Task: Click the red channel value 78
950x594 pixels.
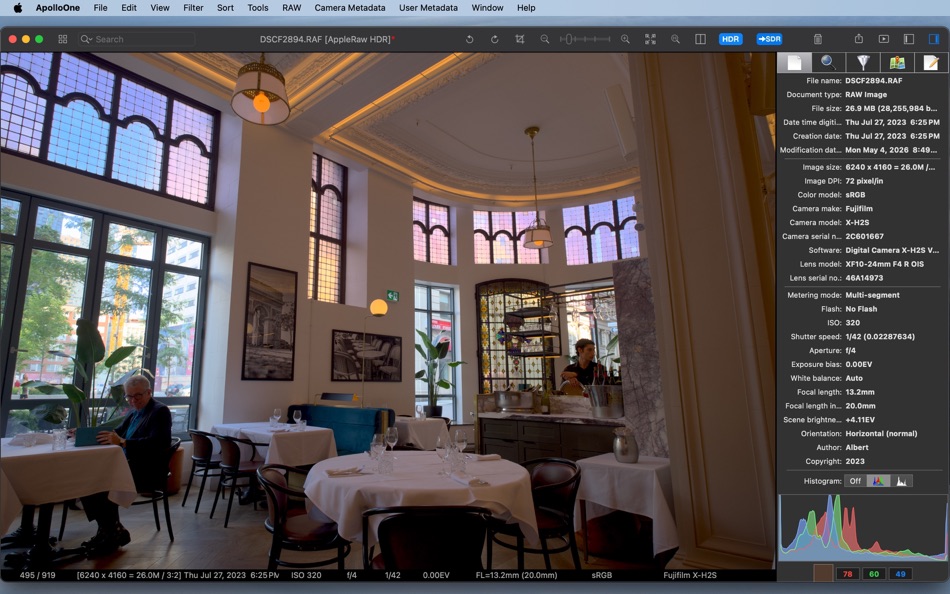Action: point(848,574)
